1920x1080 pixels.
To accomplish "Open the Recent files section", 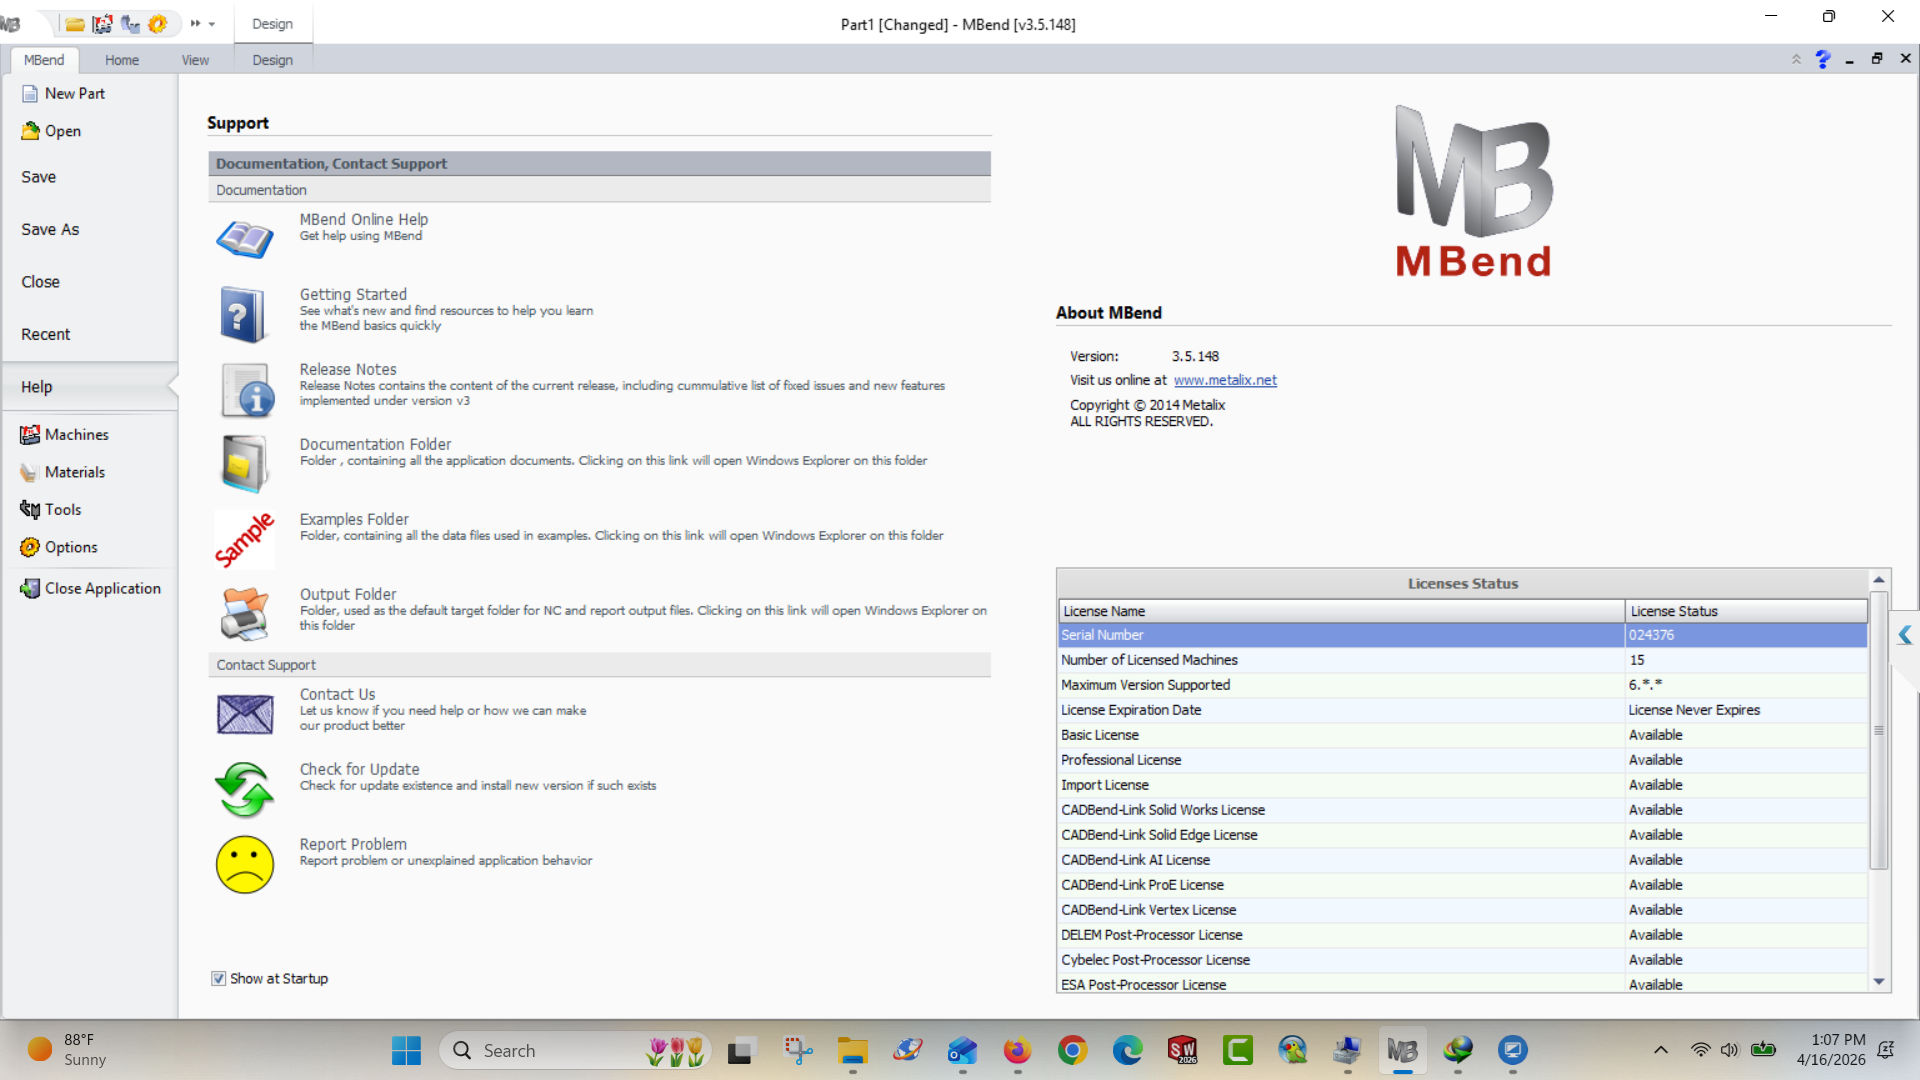I will point(45,334).
